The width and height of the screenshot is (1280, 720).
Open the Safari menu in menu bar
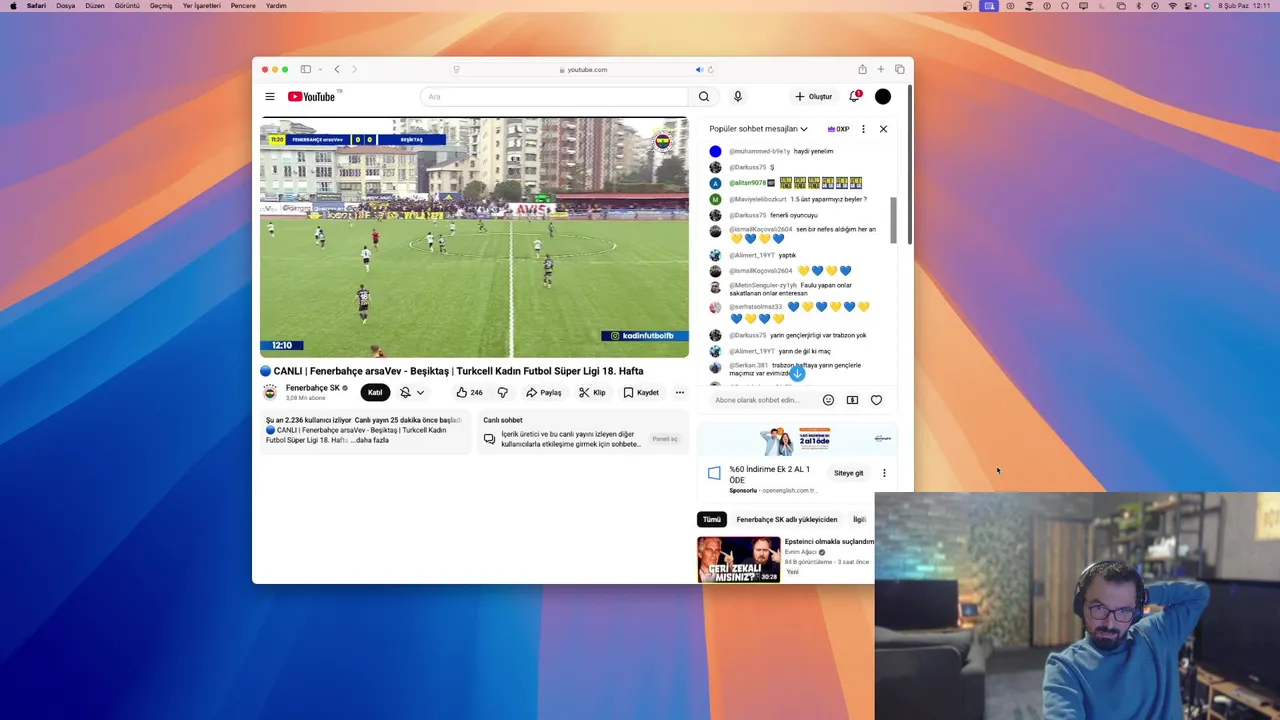pos(36,6)
